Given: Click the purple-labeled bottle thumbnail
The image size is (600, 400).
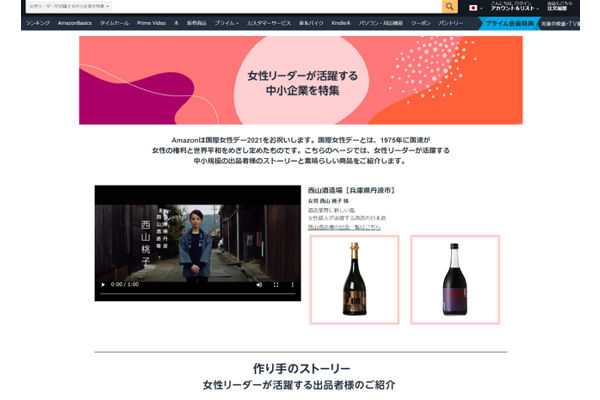Looking at the screenshot, I should [x=454, y=279].
